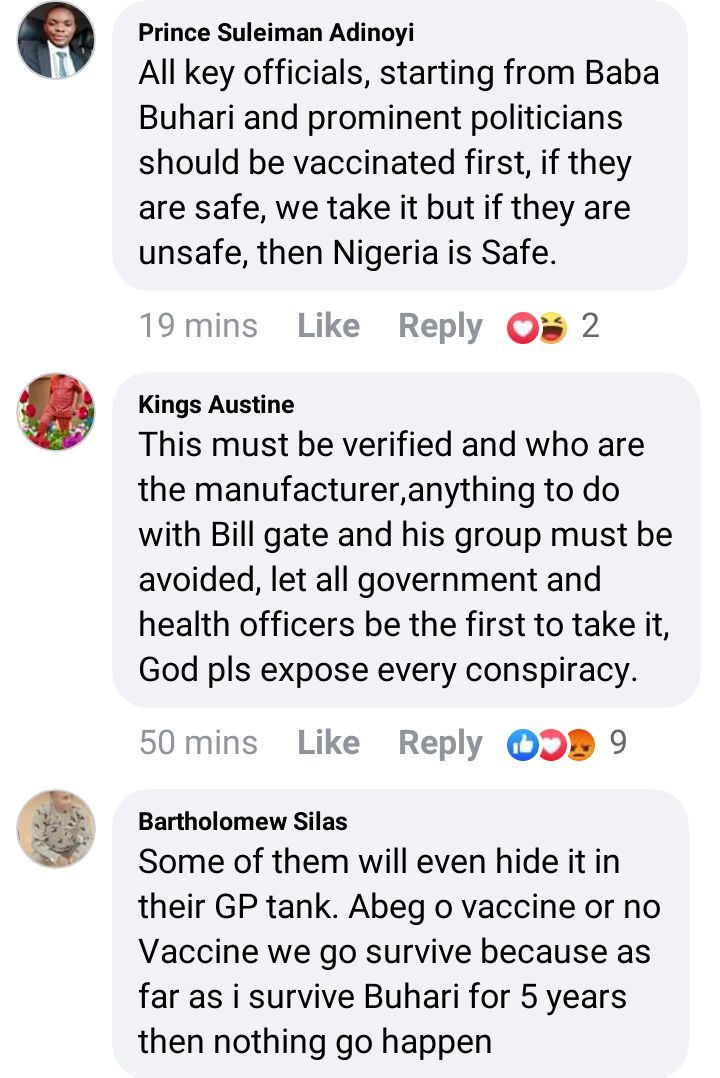
Task: Click the Kings Austine name link
Action: [216, 404]
